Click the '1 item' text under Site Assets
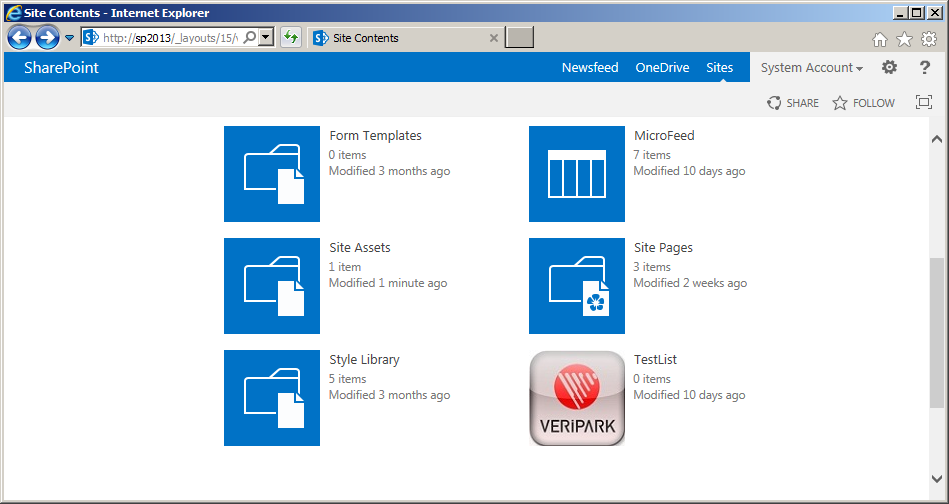The height and width of the screenshot is (504, 949). (x=344, y=267)
